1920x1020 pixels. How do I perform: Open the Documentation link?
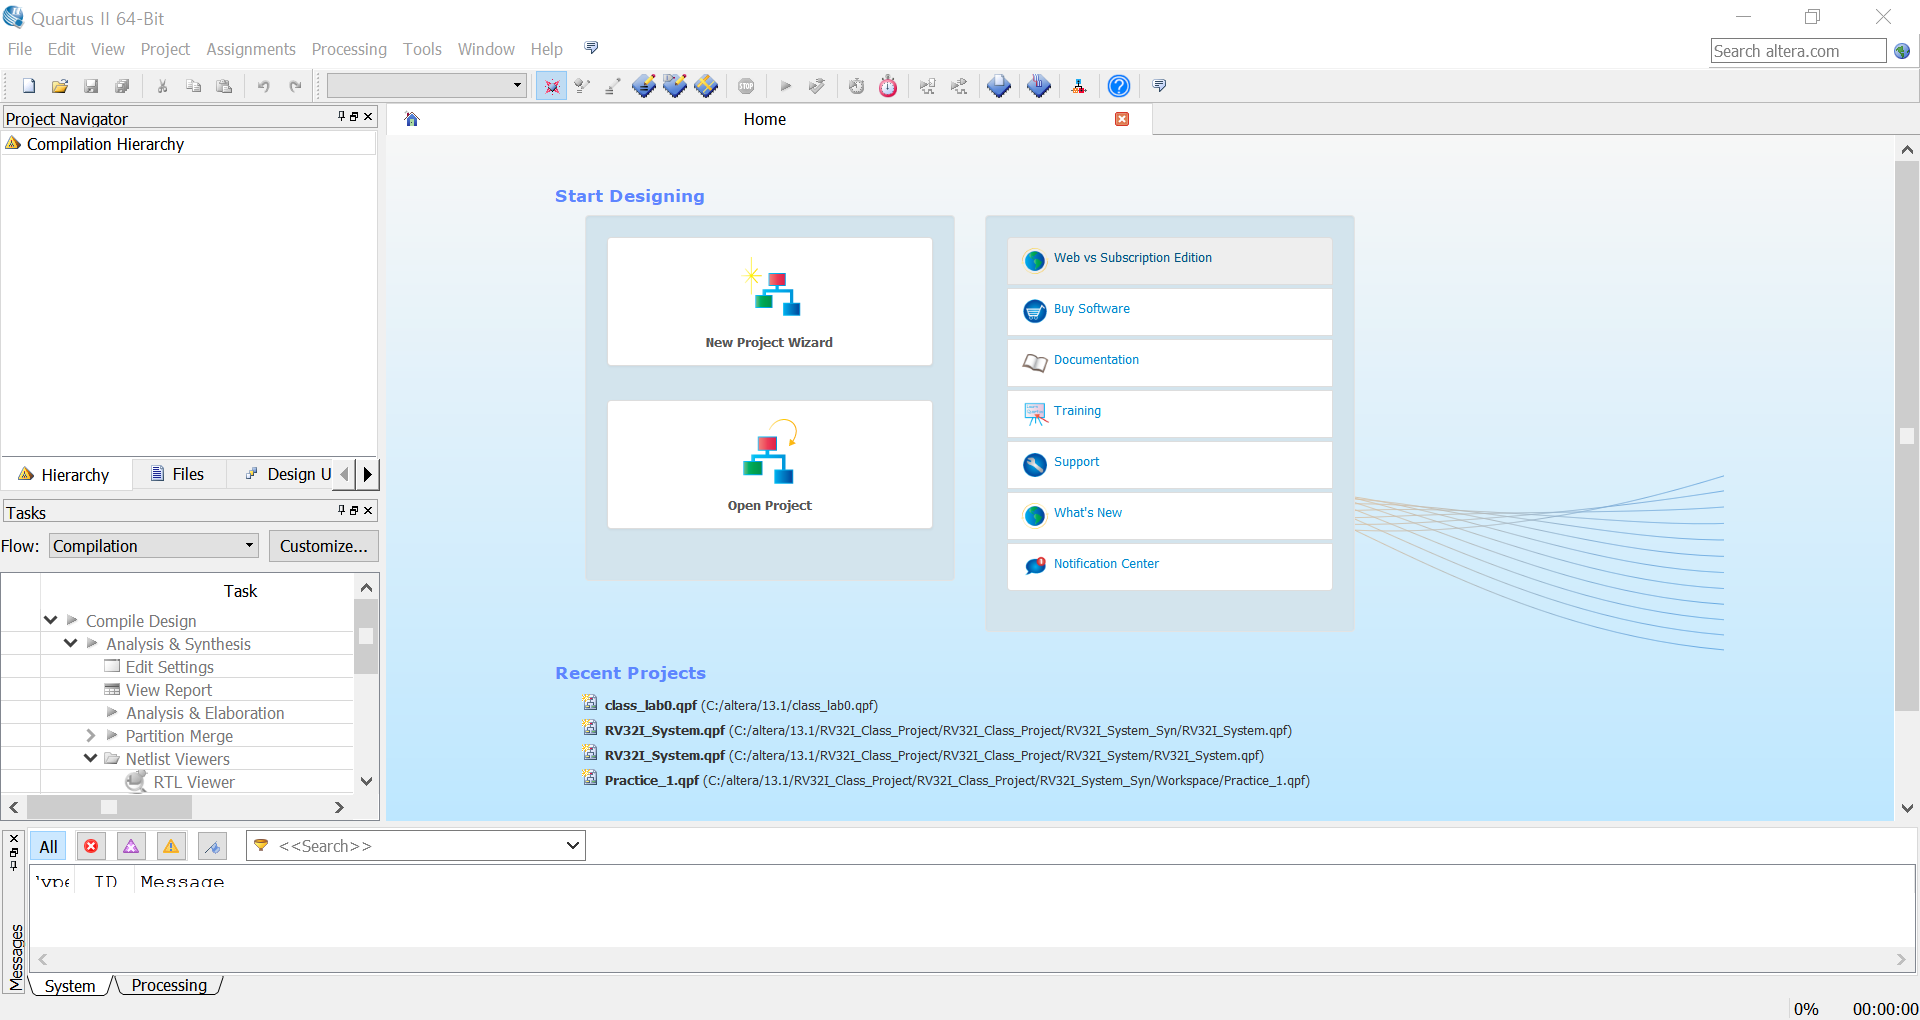[x=1169, y=362]
